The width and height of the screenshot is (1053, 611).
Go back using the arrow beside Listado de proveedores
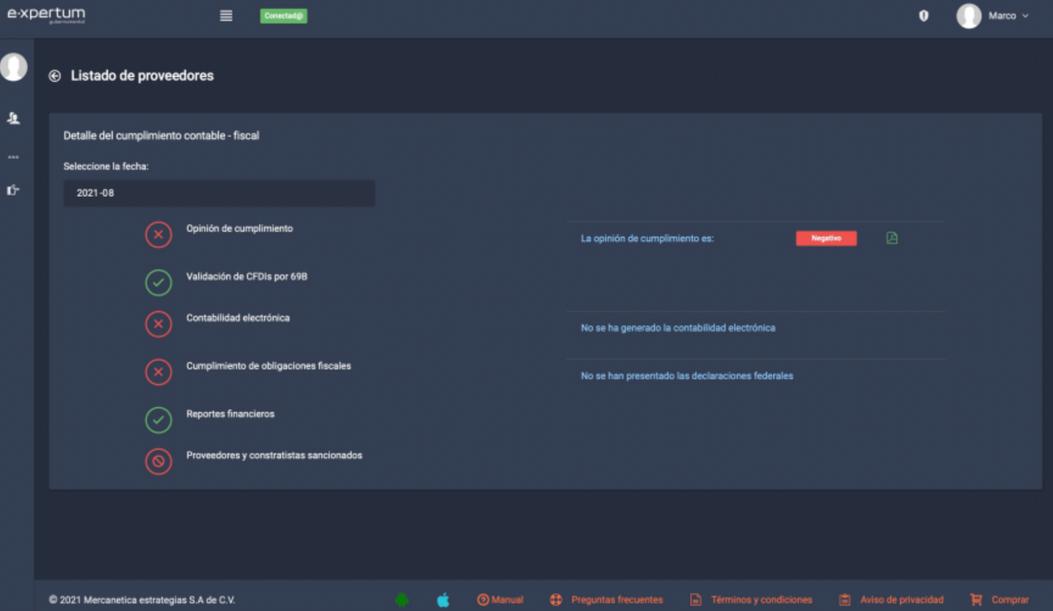tap(54, 76)
